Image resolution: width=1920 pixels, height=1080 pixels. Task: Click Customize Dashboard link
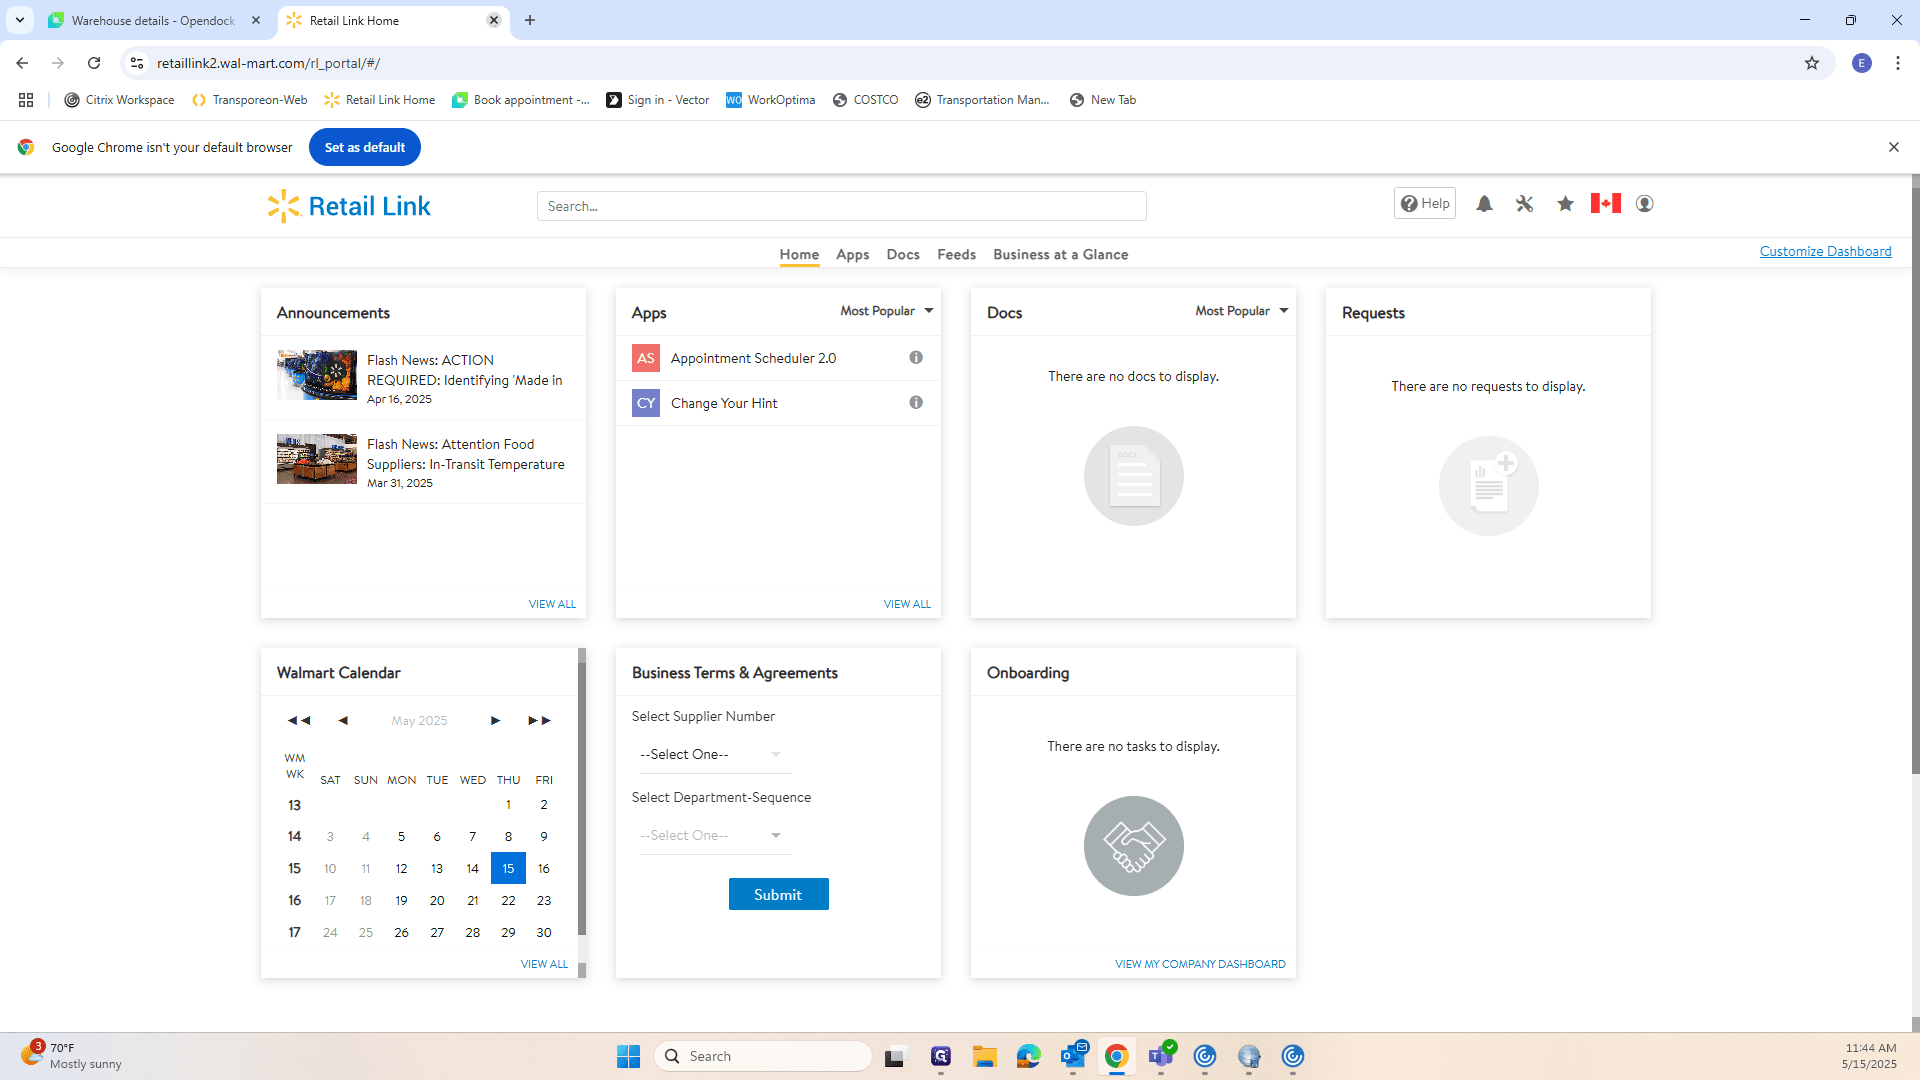(1825, 252)
